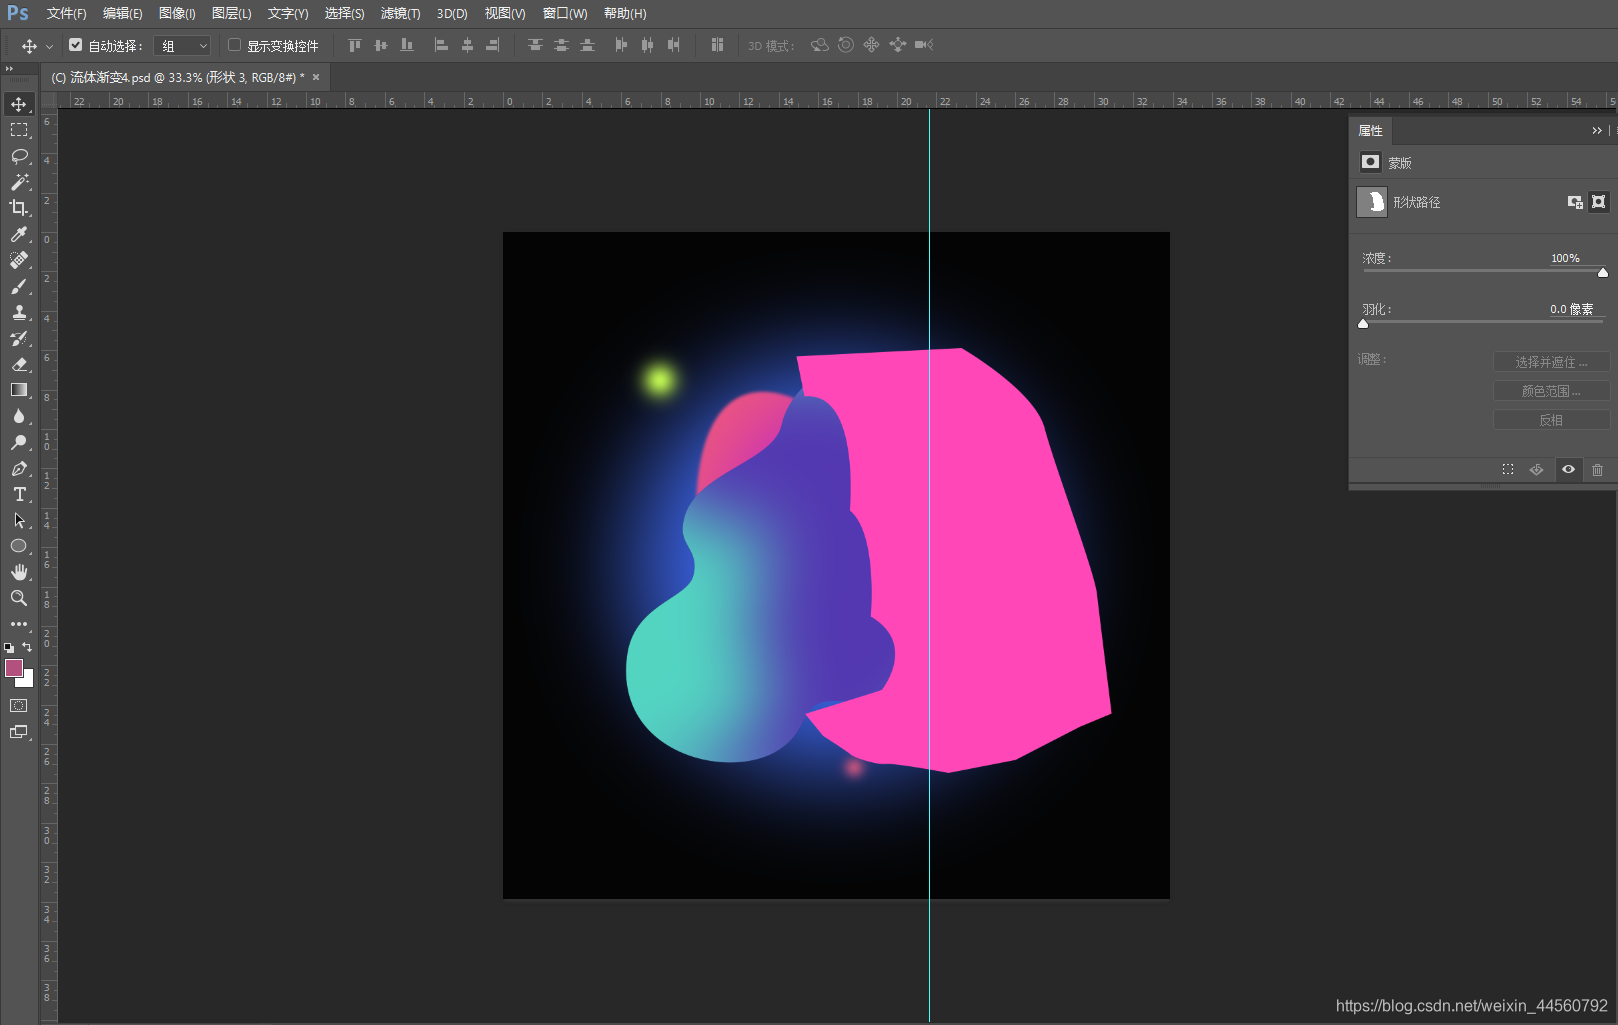Select the Ellipse shape tool
The height and width of the screenshot is (1025, 1618).
pyautogui.click(x=19, y=546)
